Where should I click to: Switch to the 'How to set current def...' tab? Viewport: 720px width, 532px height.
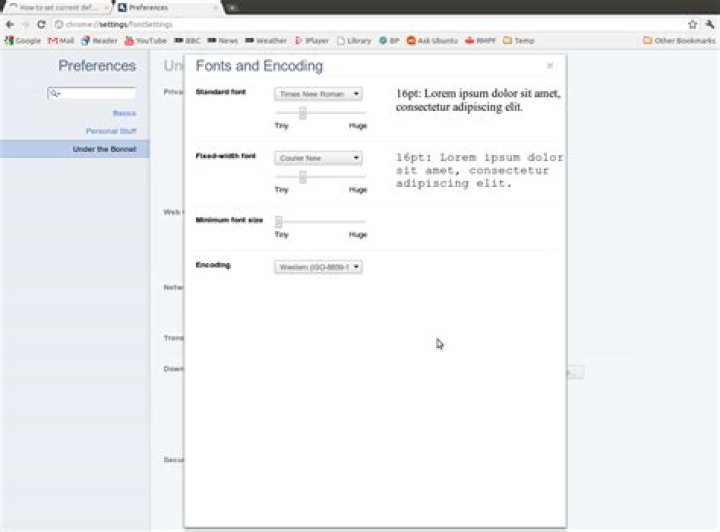coord(57,7)
